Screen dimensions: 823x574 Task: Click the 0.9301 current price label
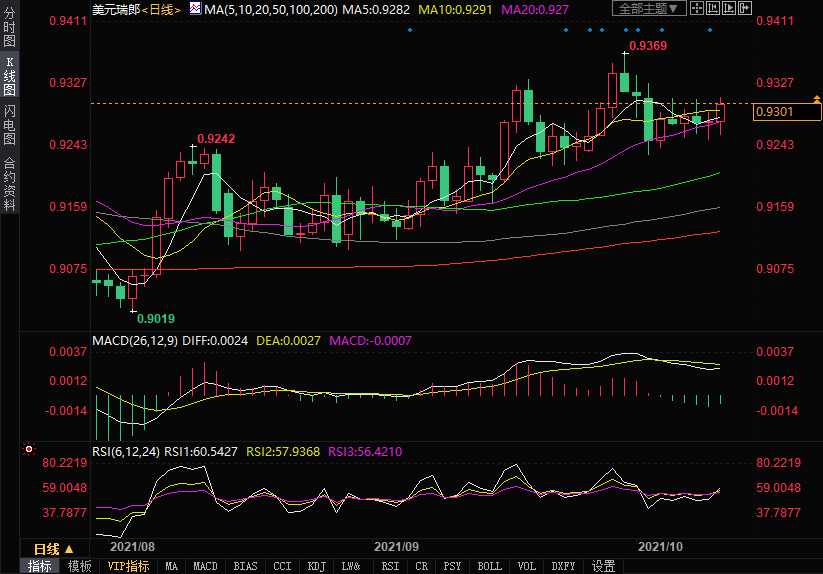(775, 112)
